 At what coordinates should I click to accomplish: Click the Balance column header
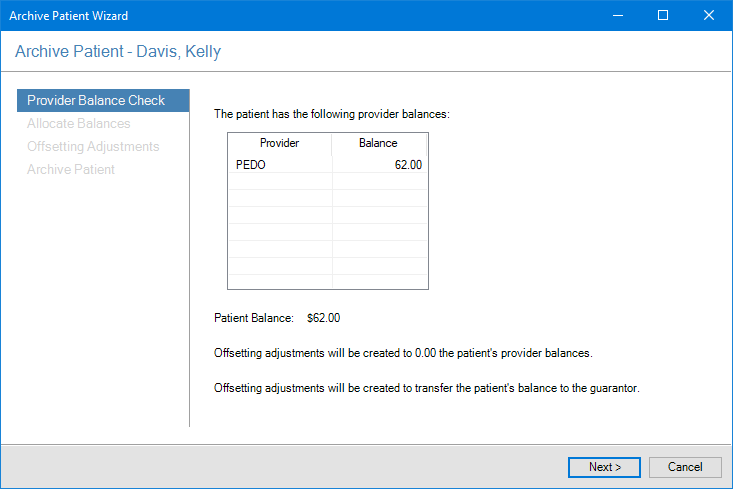pyautogui.click(x=379, y=143)
